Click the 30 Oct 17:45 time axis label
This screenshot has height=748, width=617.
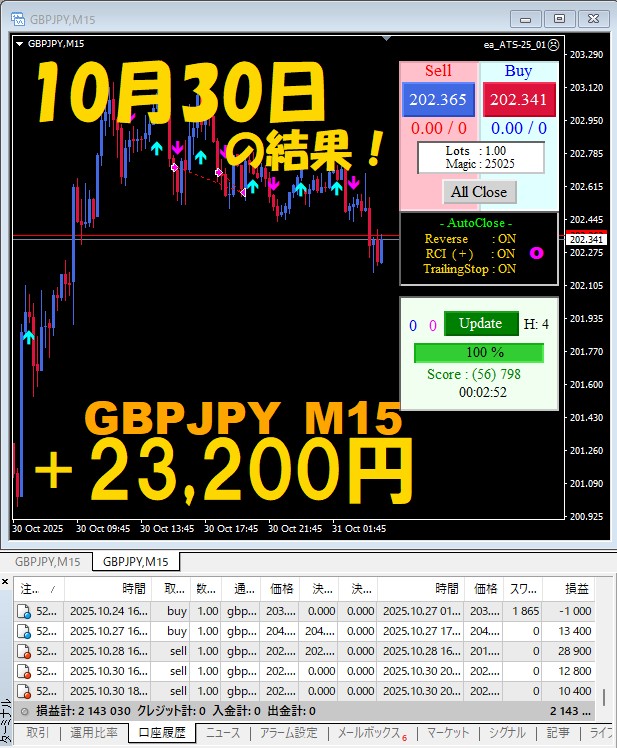pos(231,529)
